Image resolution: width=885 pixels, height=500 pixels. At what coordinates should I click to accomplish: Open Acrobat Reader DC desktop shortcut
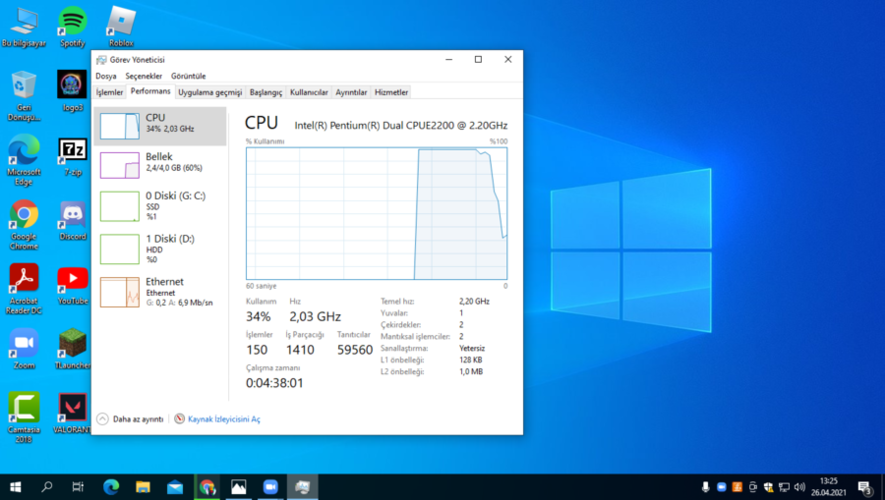point(24,289)
